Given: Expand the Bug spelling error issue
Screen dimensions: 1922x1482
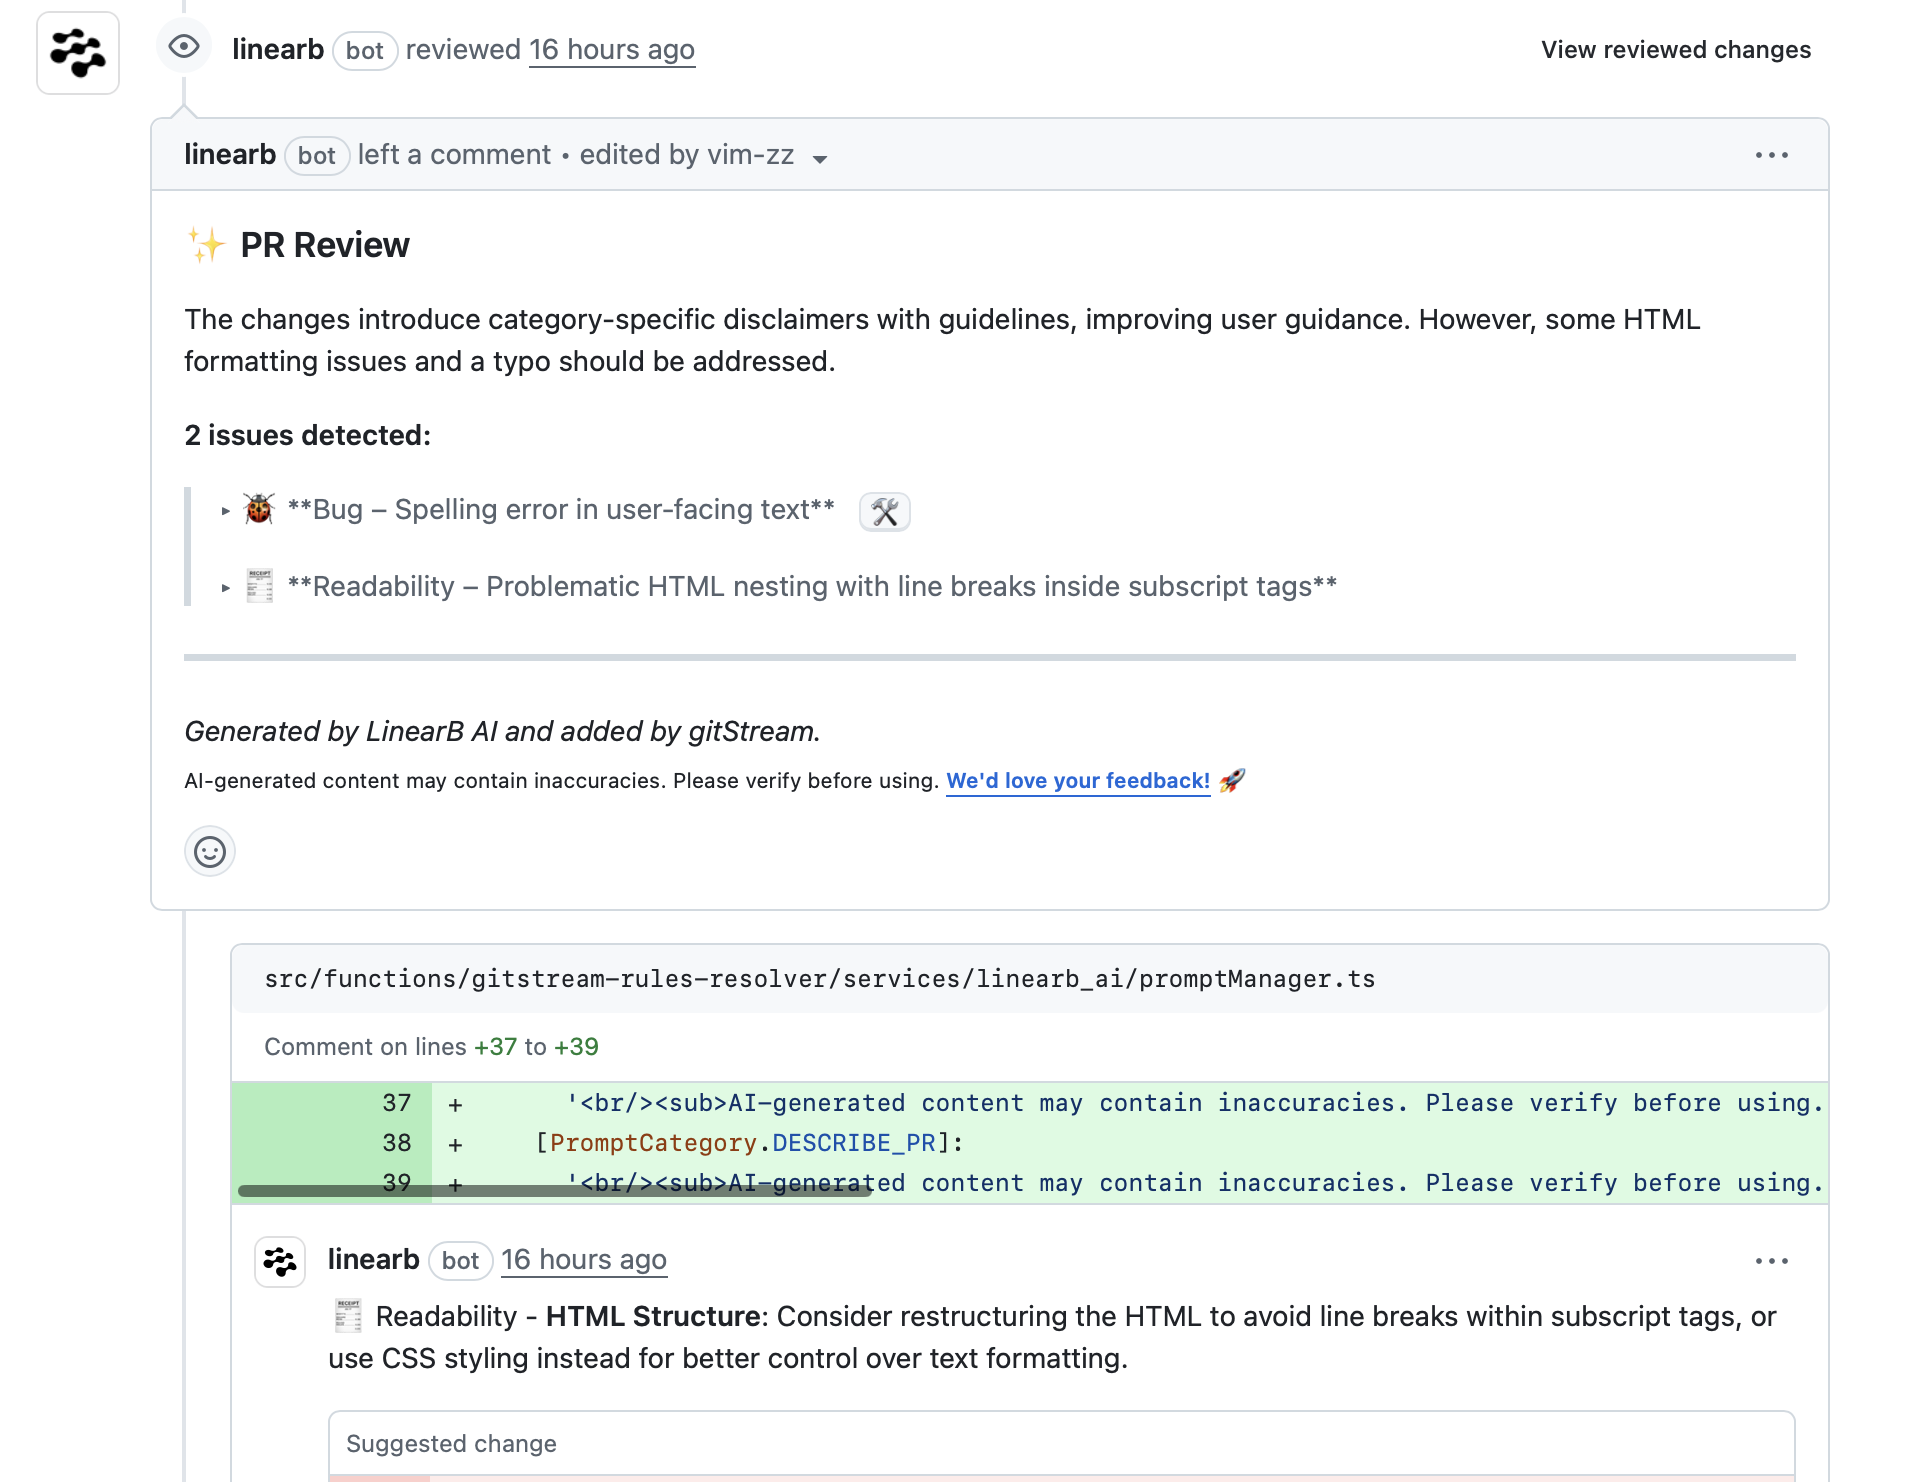Looking at the screenshot, I should coord(226,511).
